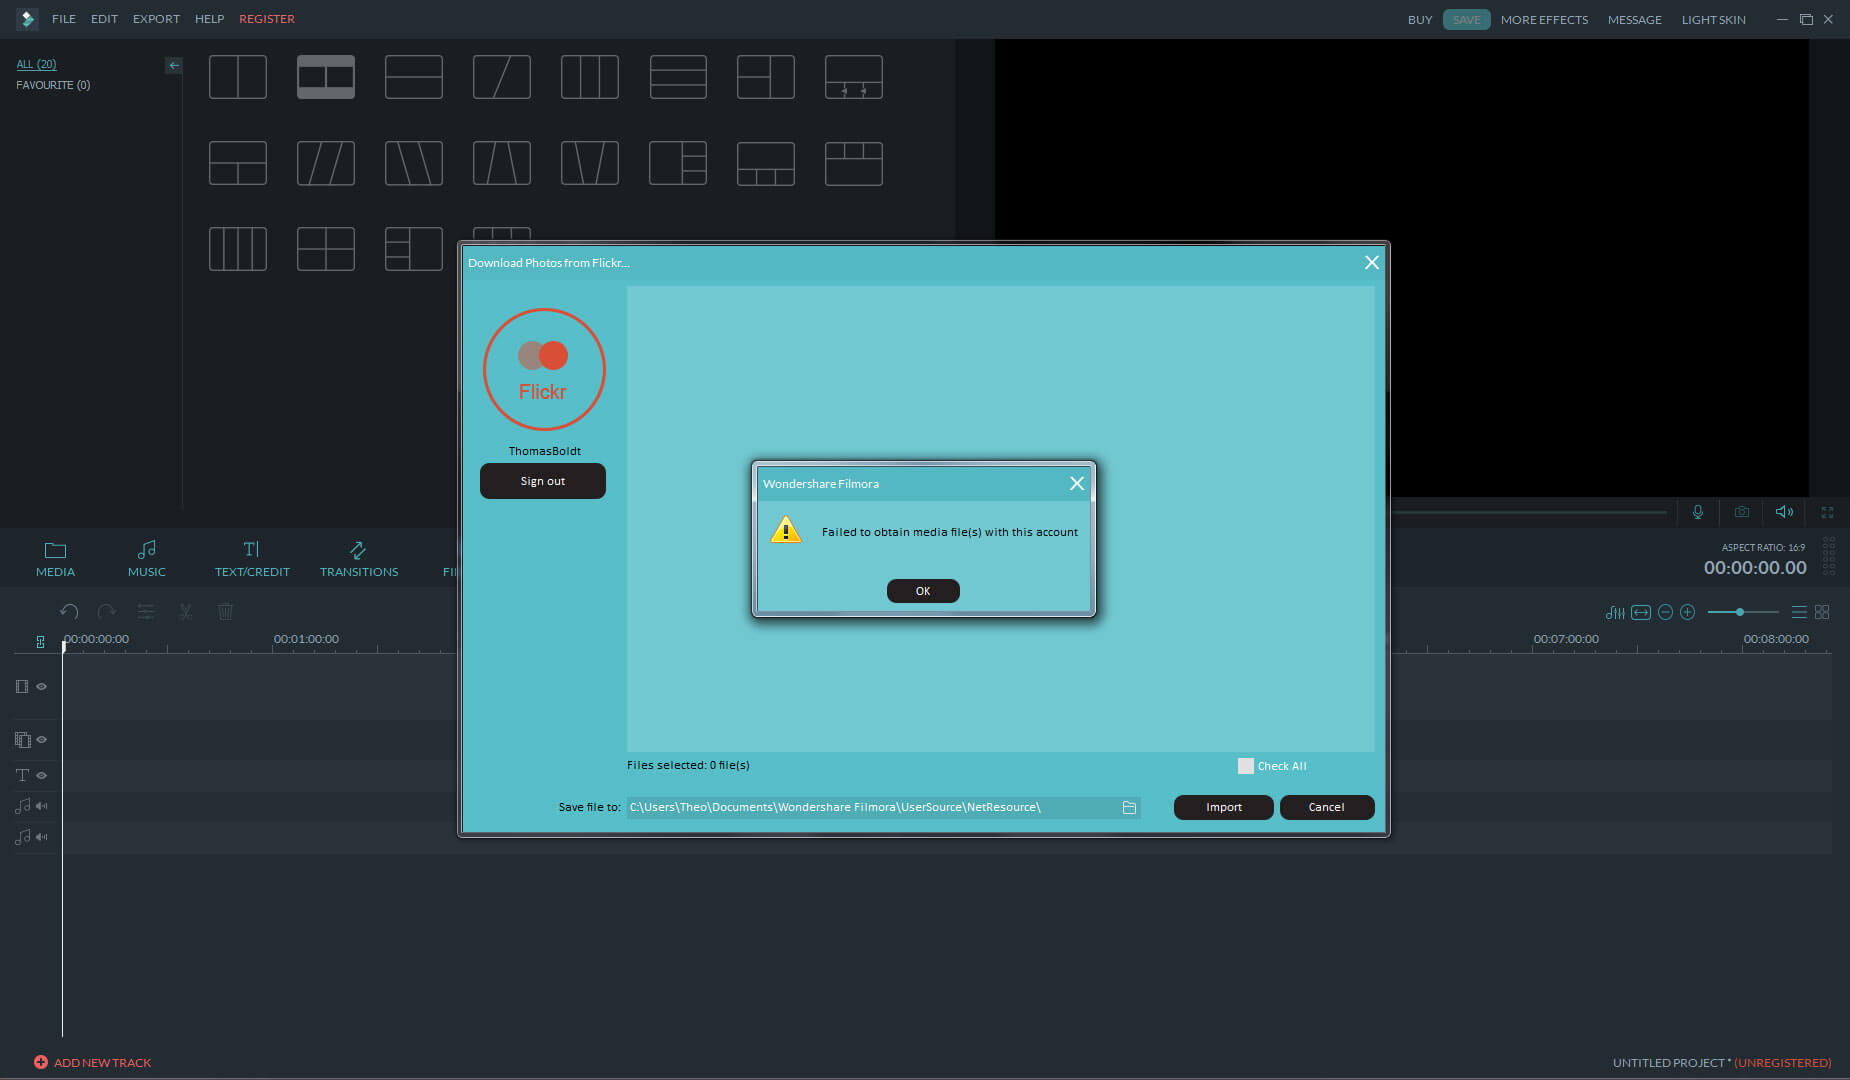Click the main video track film icon

[22, 686]
